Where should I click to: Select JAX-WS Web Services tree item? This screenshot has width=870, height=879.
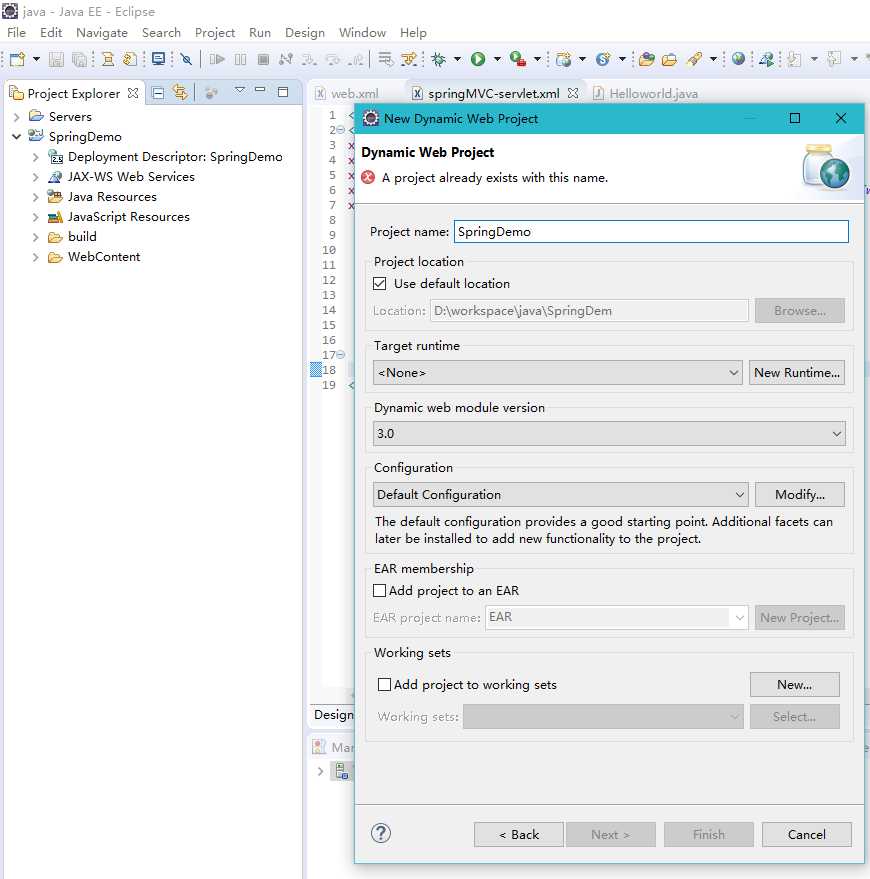[x=131, y=177]
